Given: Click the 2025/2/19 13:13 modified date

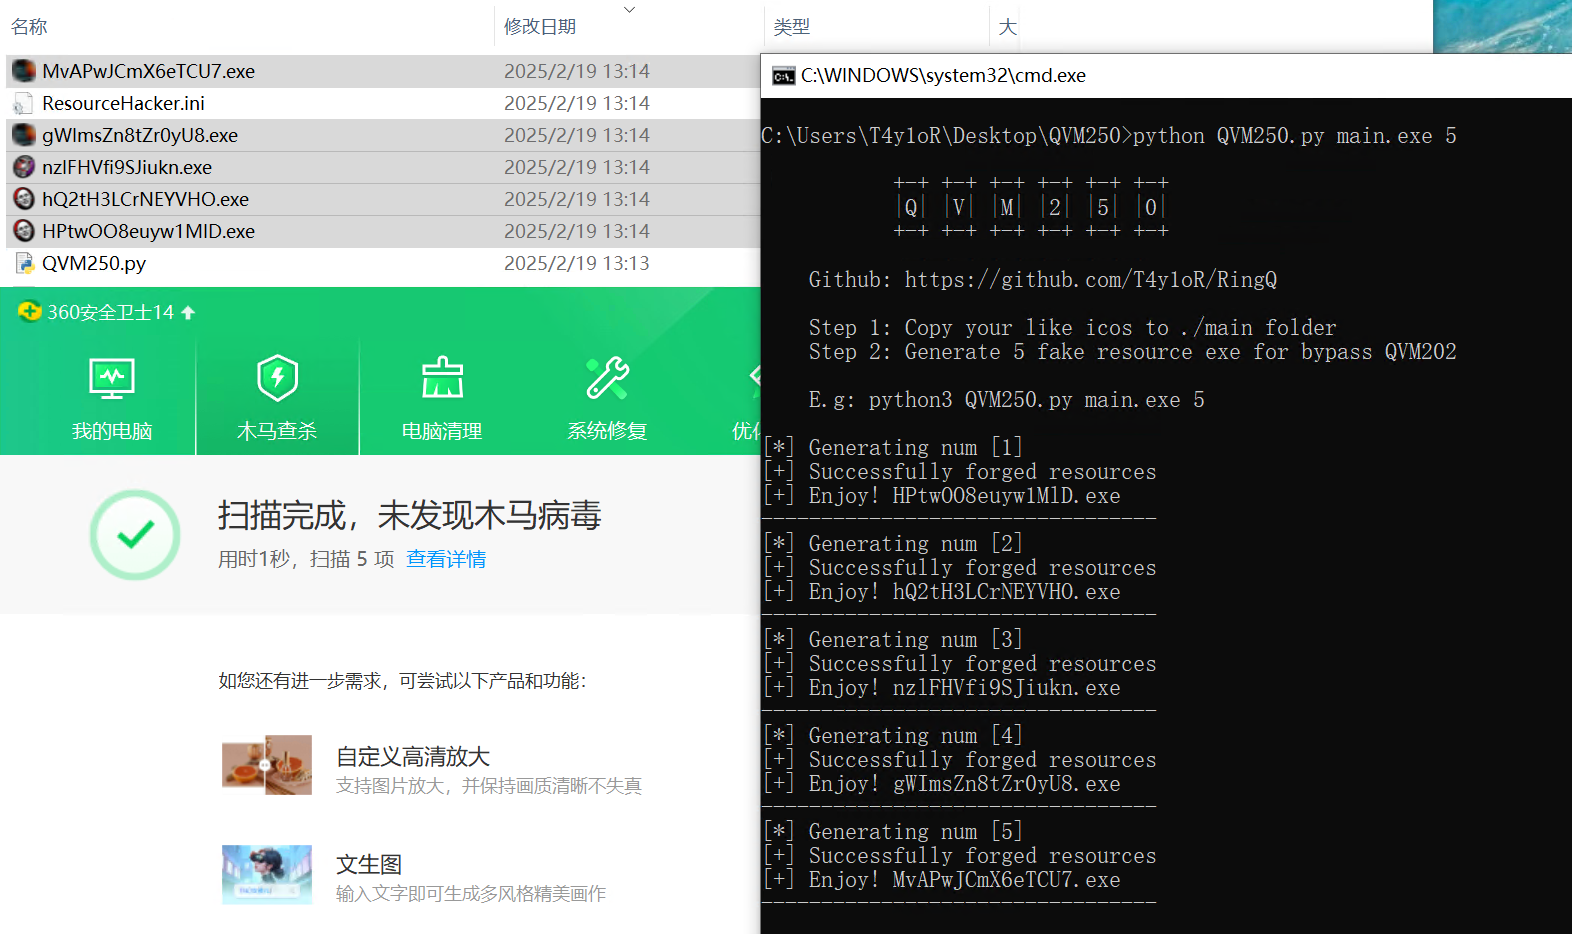Looking at the screenshot, I should click(577, 263).
